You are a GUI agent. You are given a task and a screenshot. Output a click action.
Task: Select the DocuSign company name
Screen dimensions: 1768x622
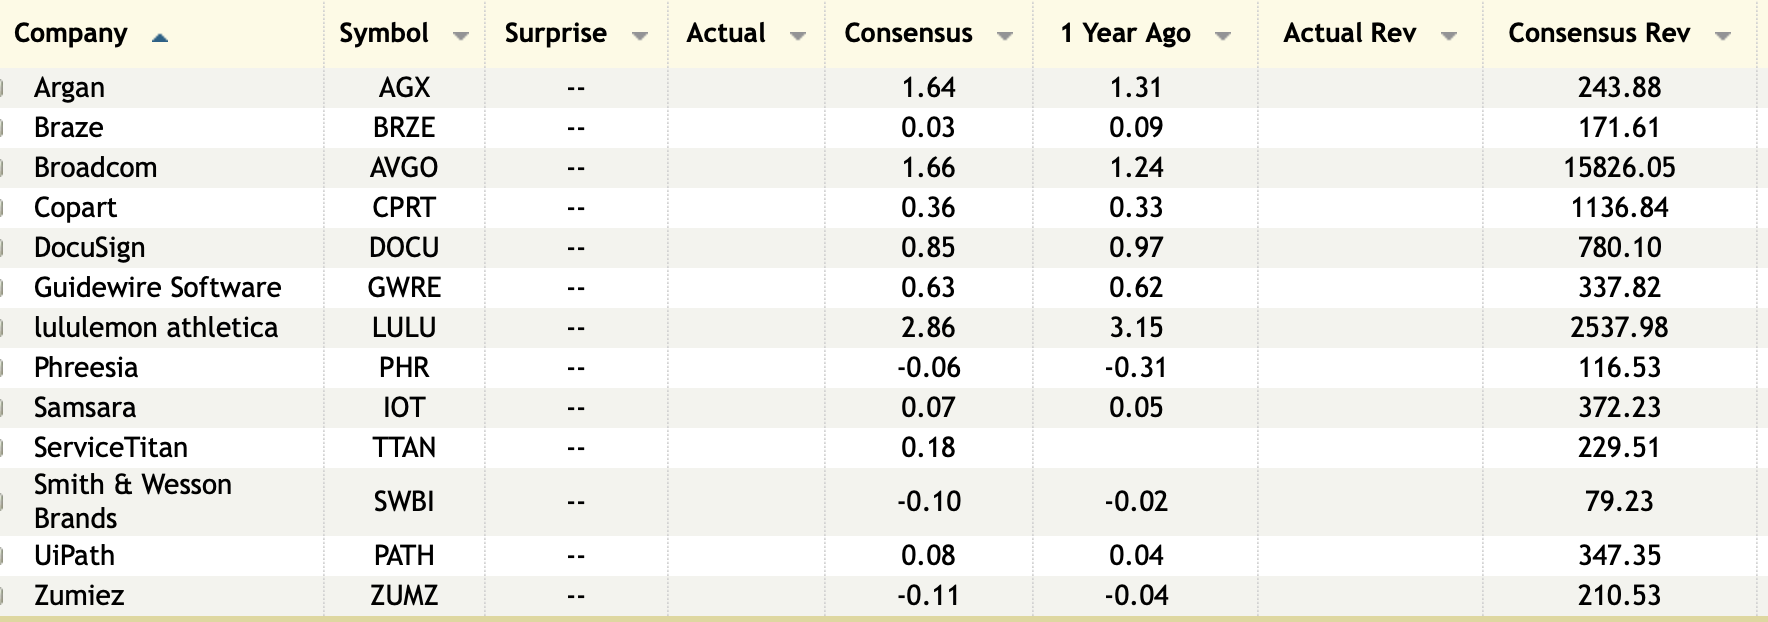(x=89, y=247)
